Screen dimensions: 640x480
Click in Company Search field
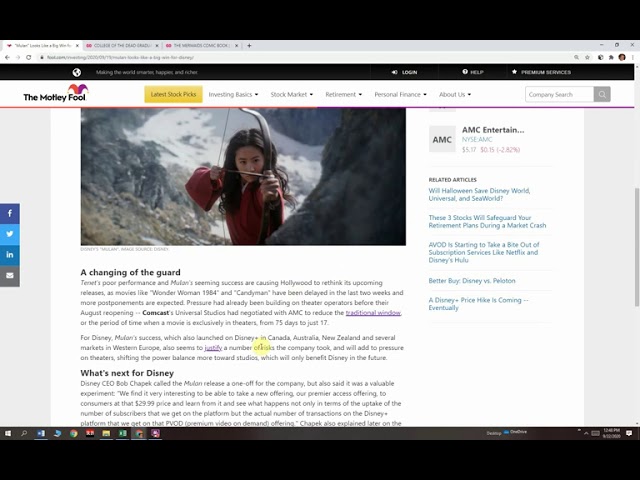[x=558, y=94]
